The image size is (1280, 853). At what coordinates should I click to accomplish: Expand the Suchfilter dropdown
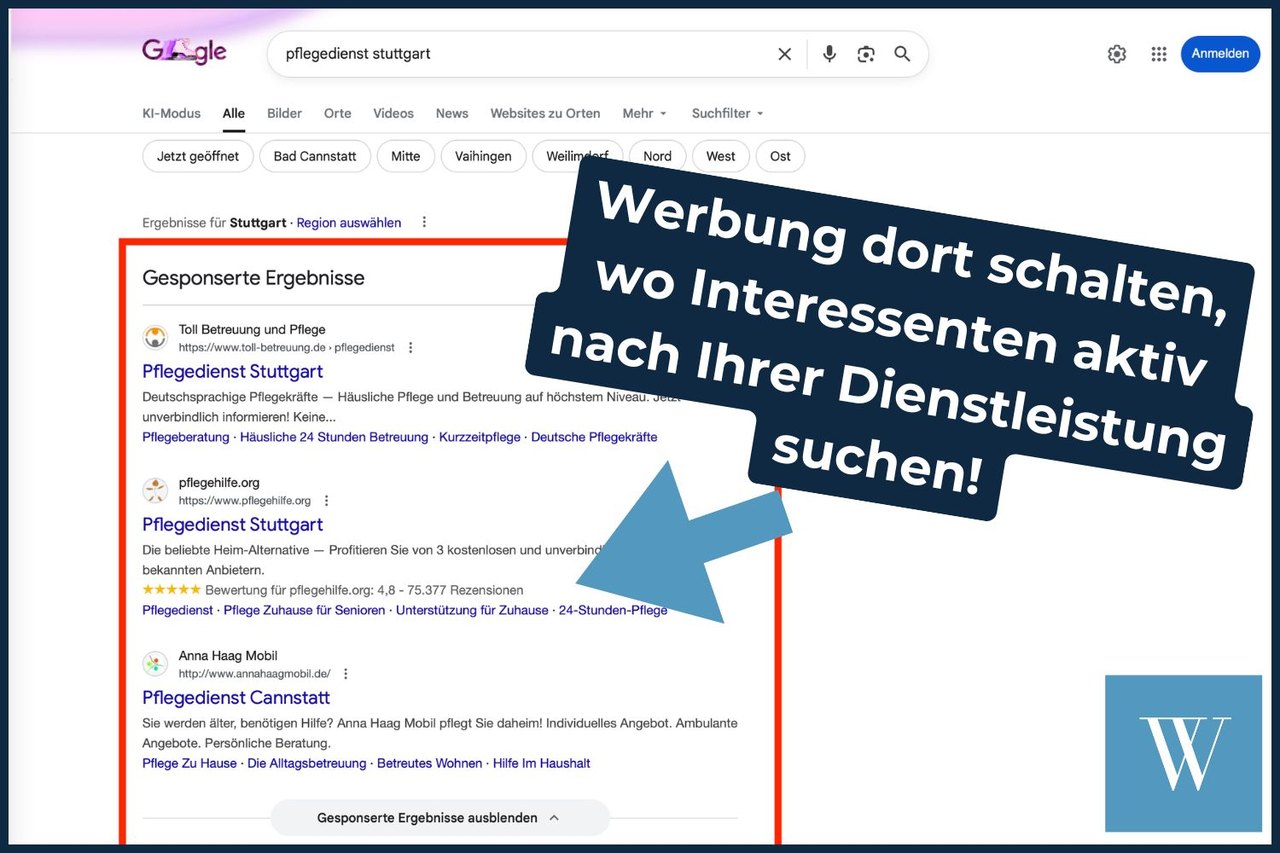[727, 113]
